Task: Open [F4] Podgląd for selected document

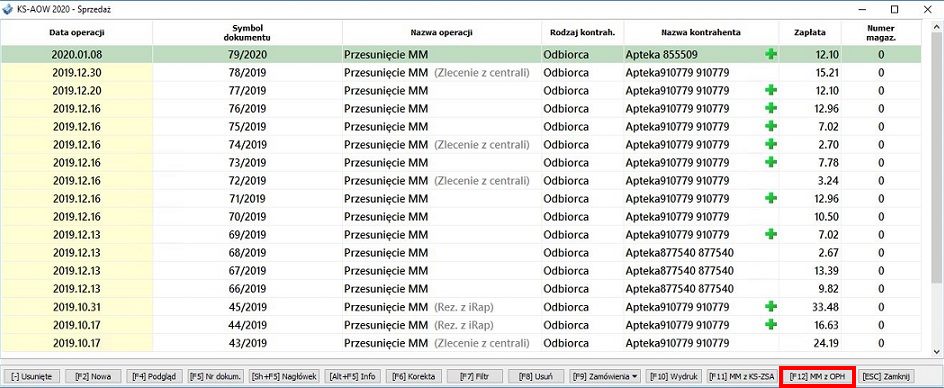Action: coord(154,376)
